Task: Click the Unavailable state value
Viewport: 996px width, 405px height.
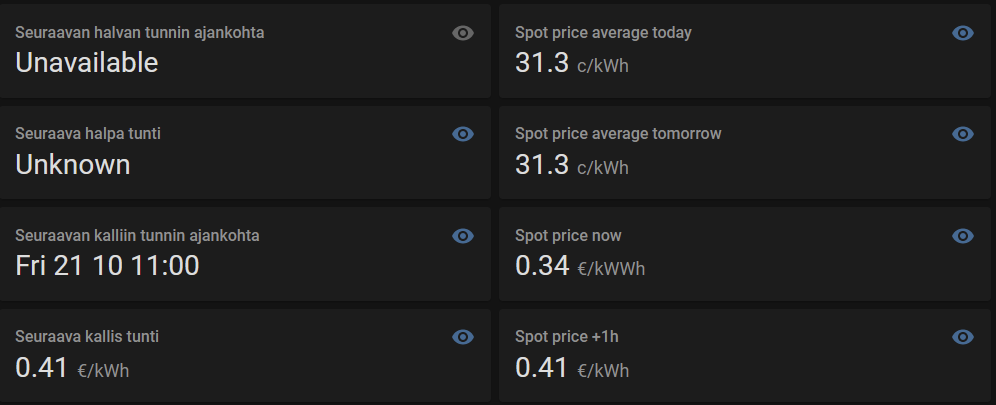Action: [87, 63]
